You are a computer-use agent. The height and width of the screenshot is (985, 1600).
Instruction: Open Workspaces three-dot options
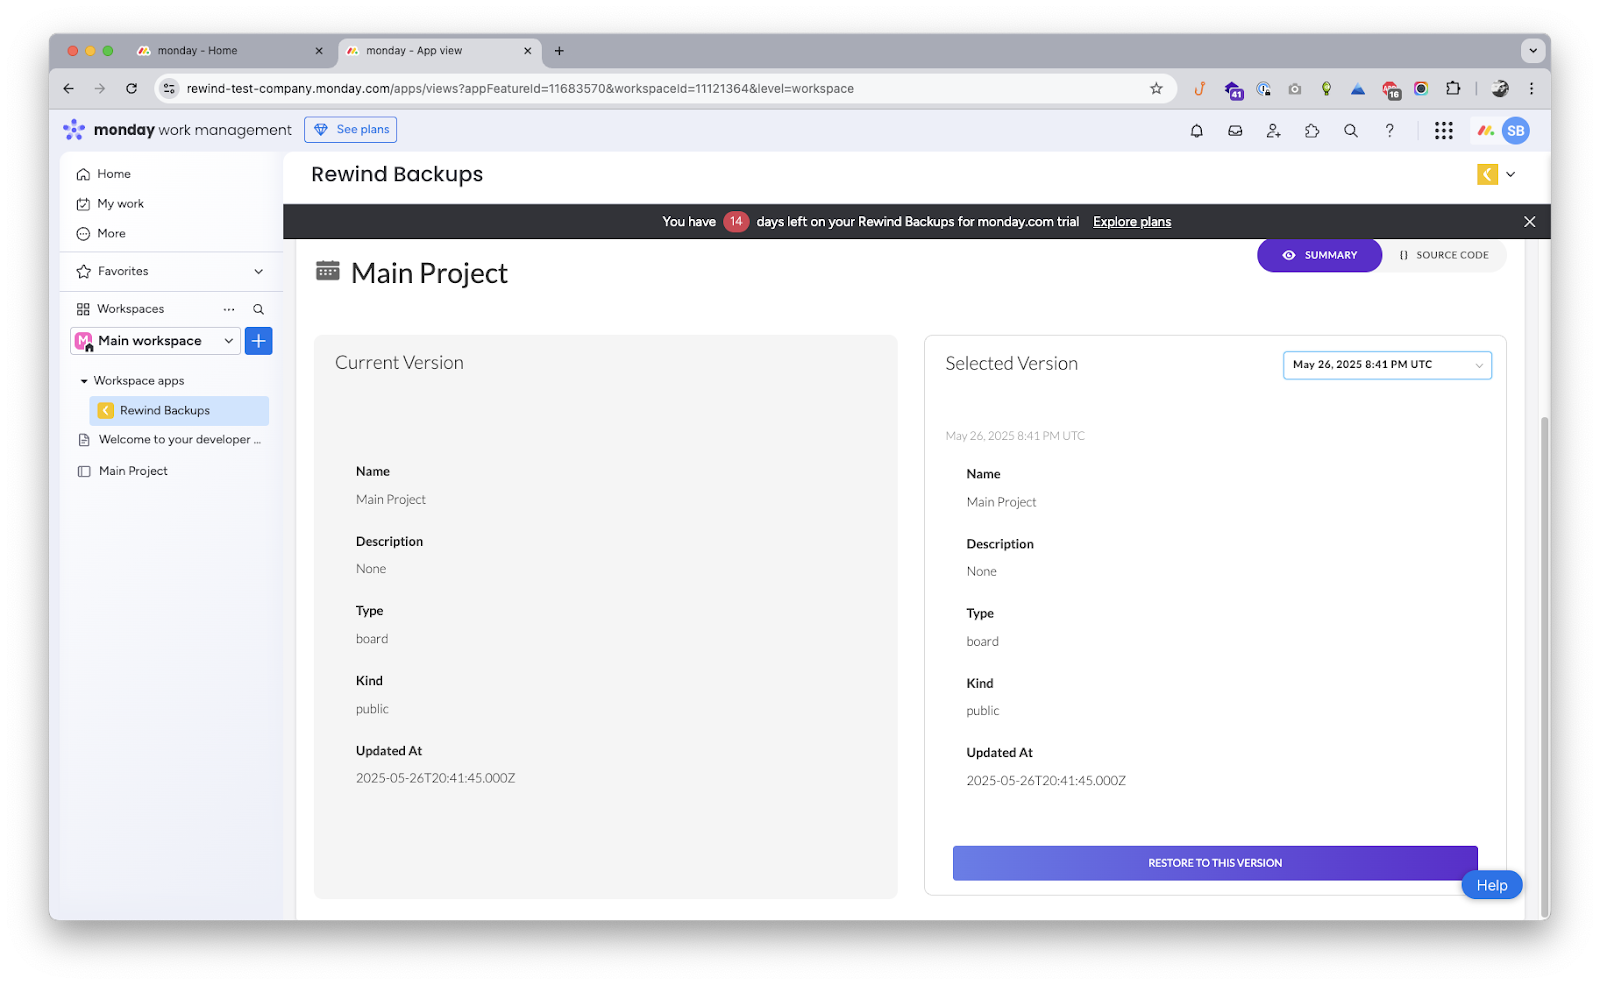tap(229, 309)
